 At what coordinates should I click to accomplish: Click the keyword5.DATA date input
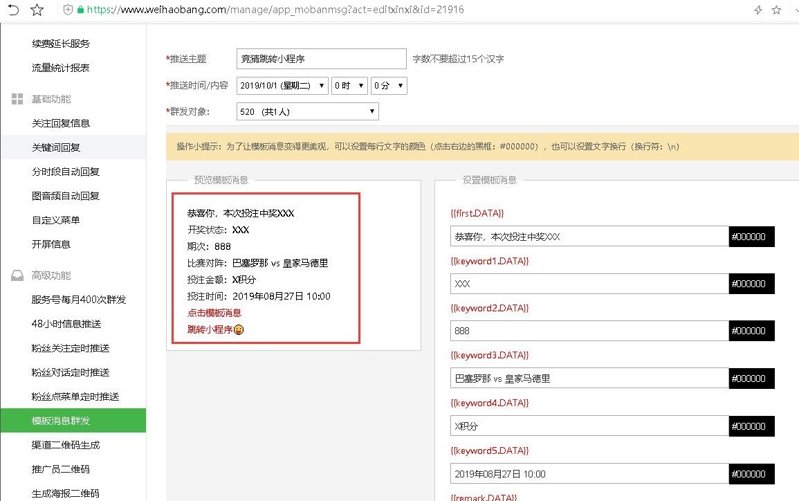click(x=590, y=474)
